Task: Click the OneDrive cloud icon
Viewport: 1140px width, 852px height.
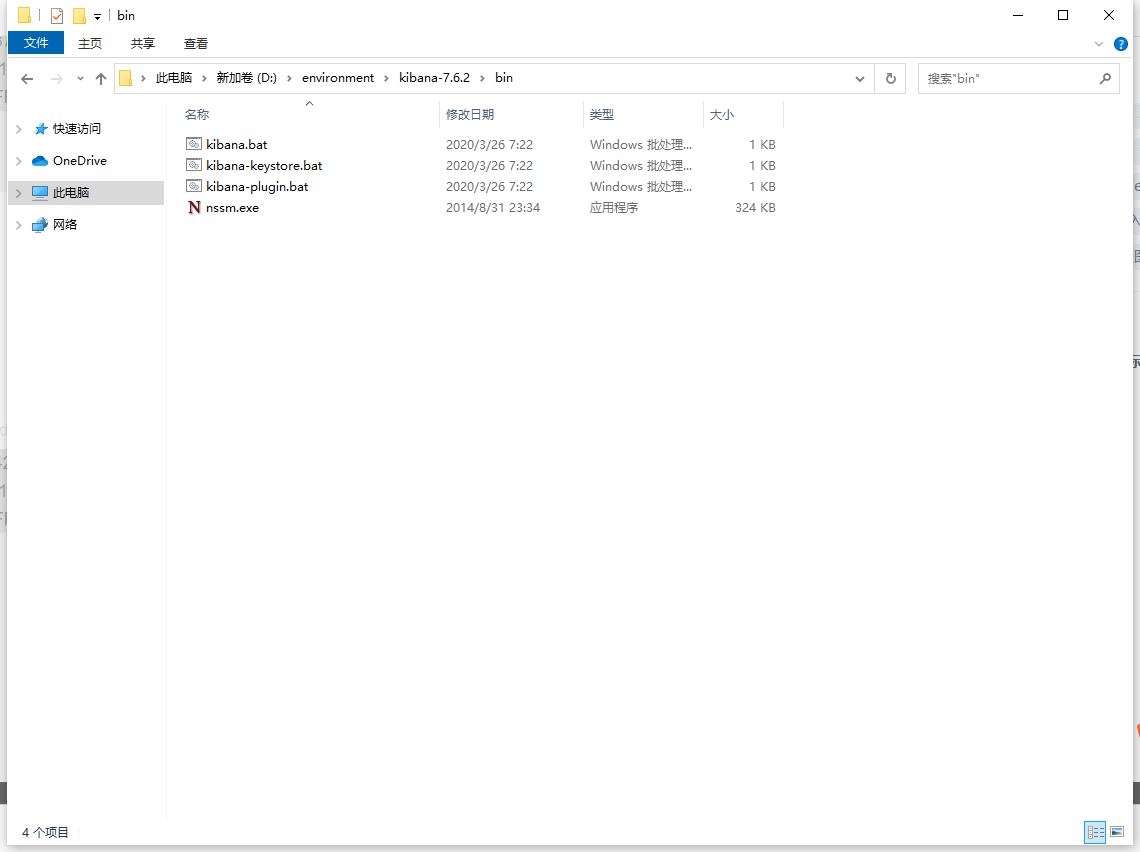Action: coord(40,161)
